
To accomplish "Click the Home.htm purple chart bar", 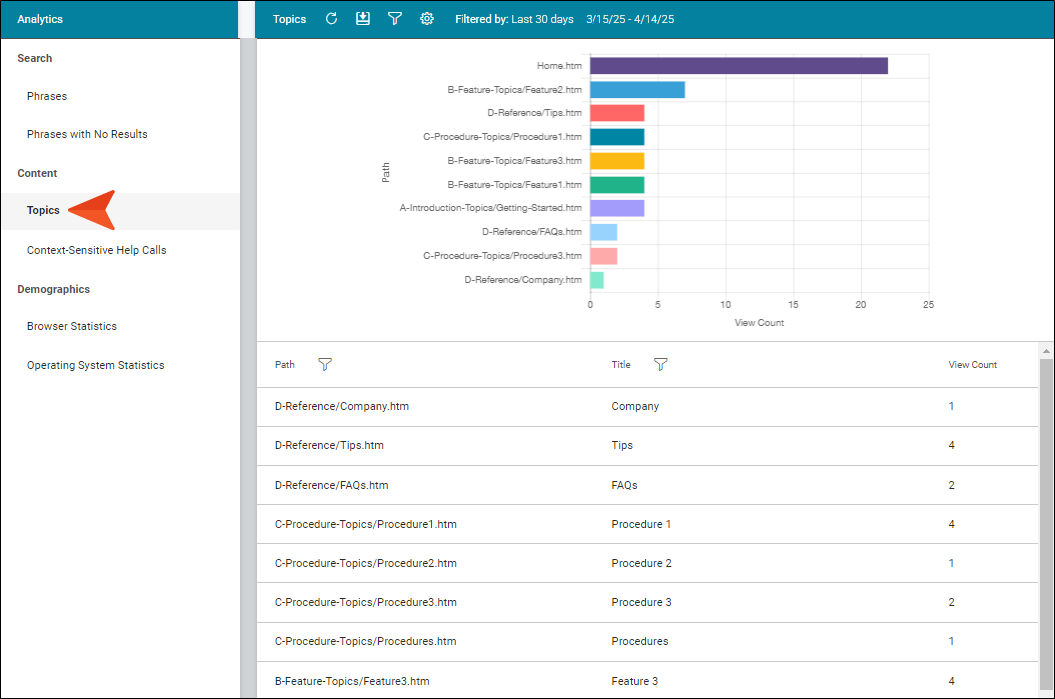I will [x=738, y=66].
